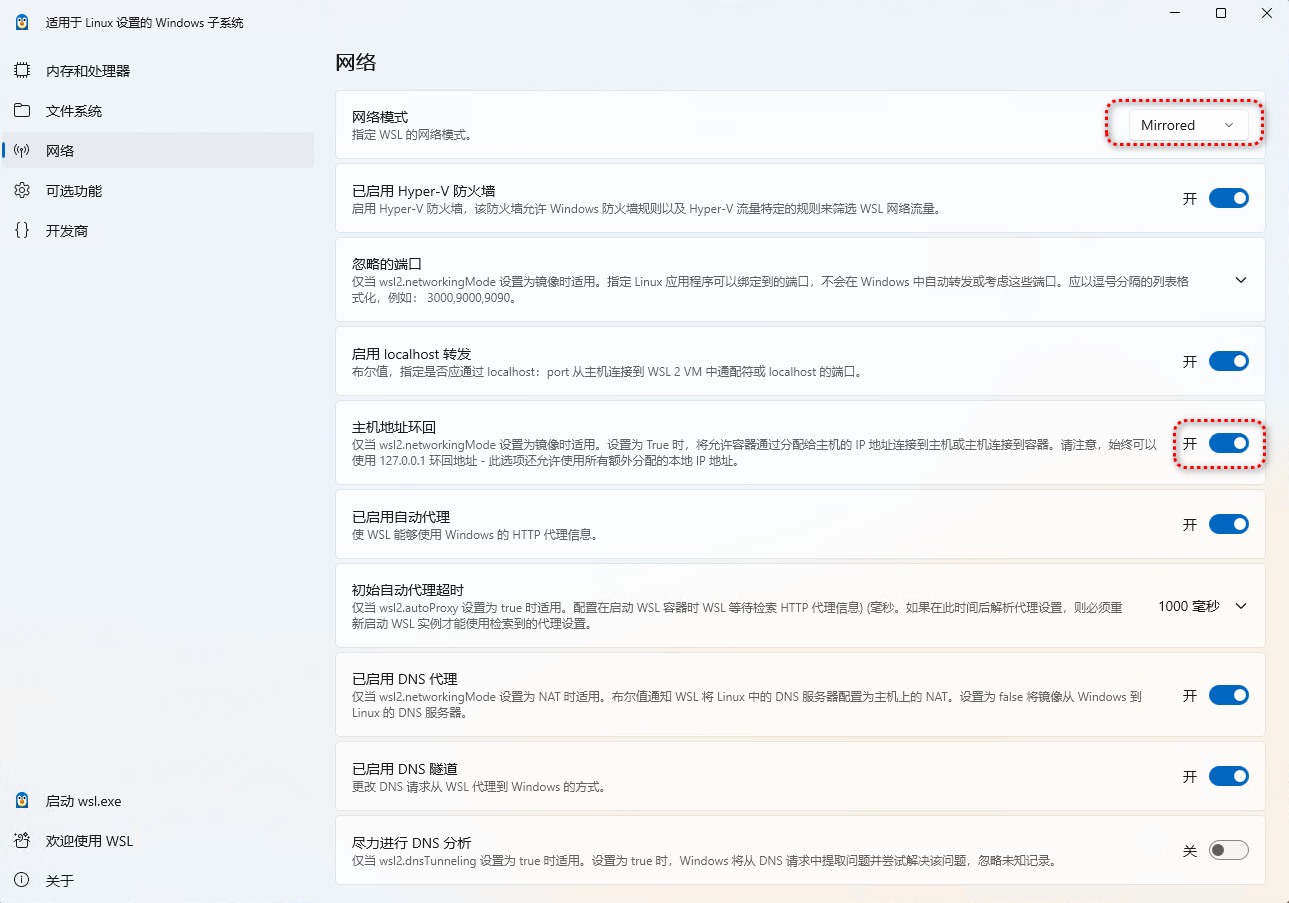The height and width of the screenshot is (903, 1289).
Task: Switch to the 开发商 page
Action: pyautogui.click(x=158, y=231)
